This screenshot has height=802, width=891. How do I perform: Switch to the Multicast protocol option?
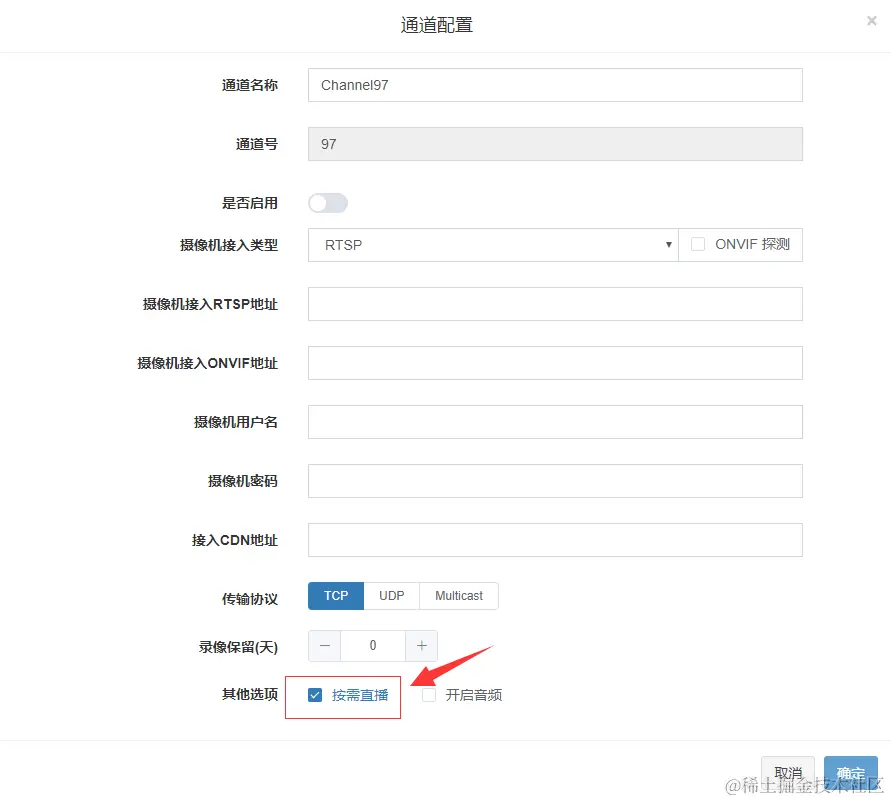click(x=458, y=595)
